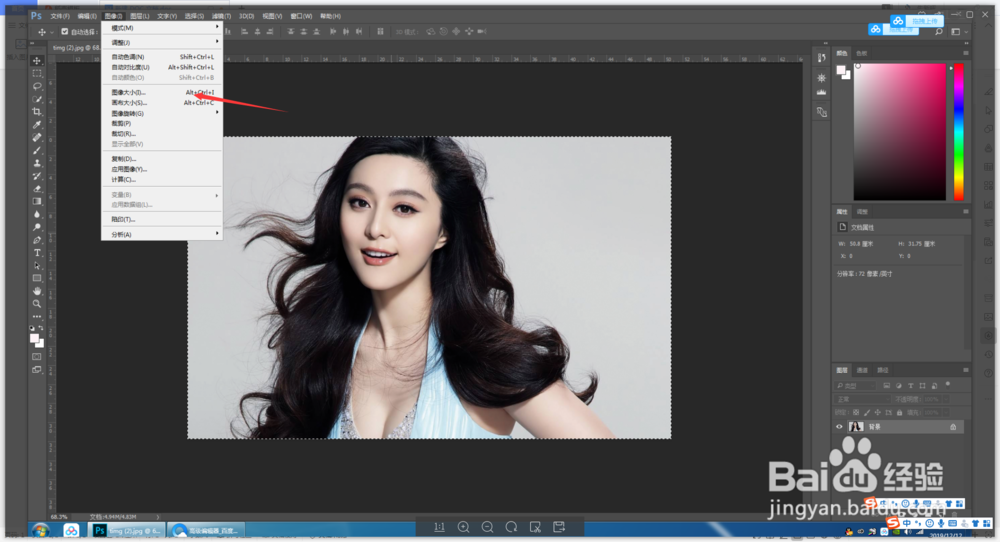Viewport: 1000px width, 542px height.
Task: Select the Eyedropper tool
Action: point(37,124)
